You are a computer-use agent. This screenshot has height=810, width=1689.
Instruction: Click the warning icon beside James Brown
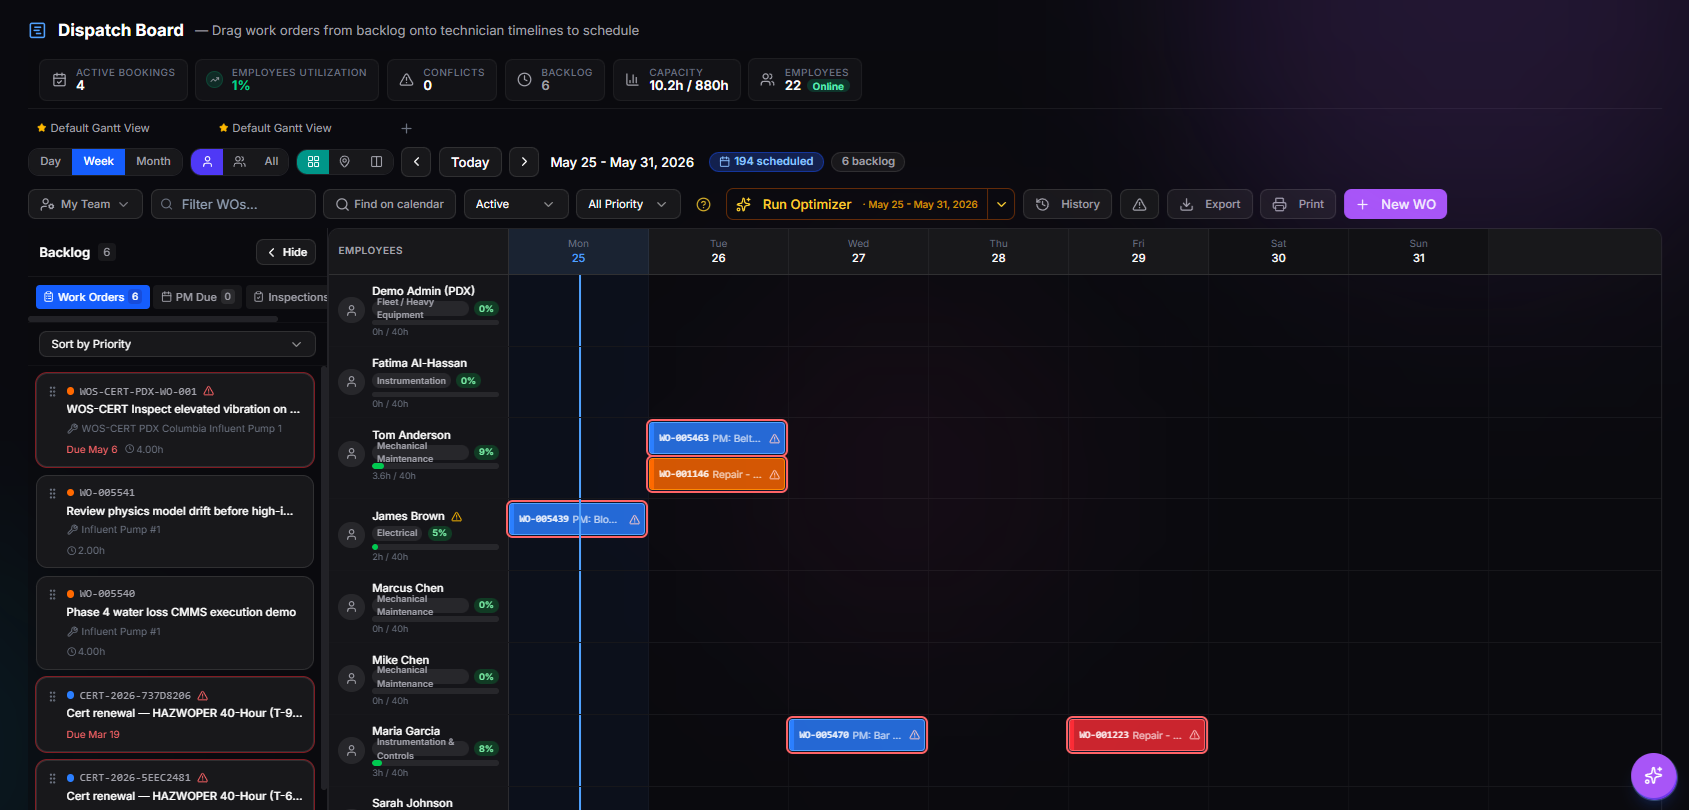457,517
